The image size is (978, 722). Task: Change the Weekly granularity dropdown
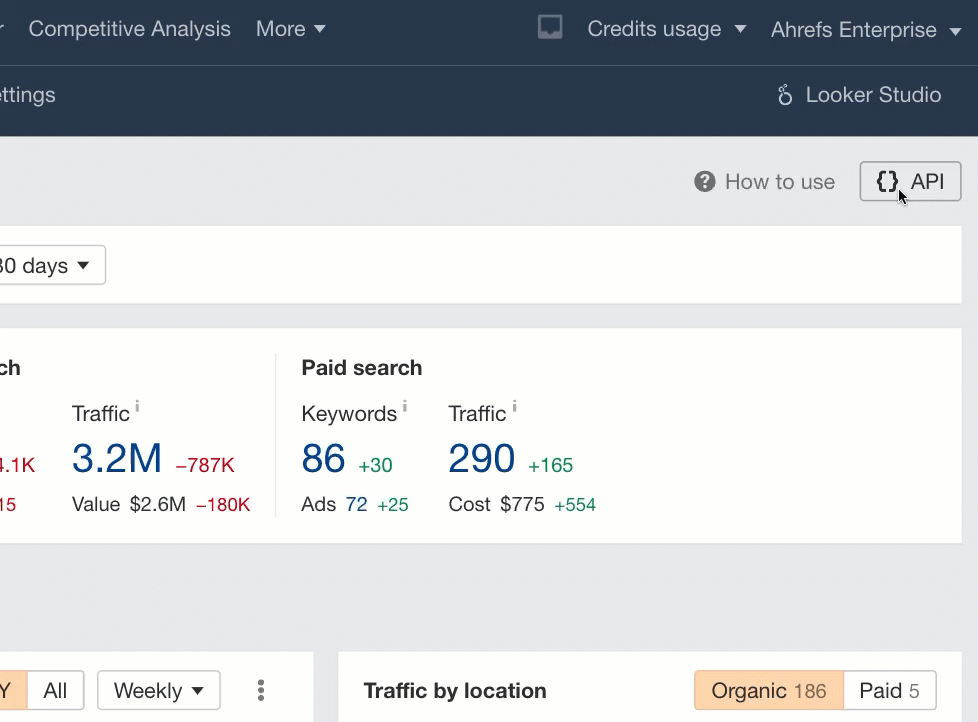click(x=158, y=690)
